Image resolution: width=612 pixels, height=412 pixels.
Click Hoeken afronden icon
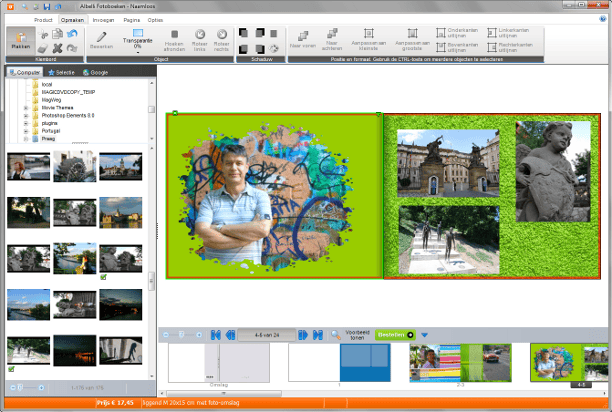175,35
